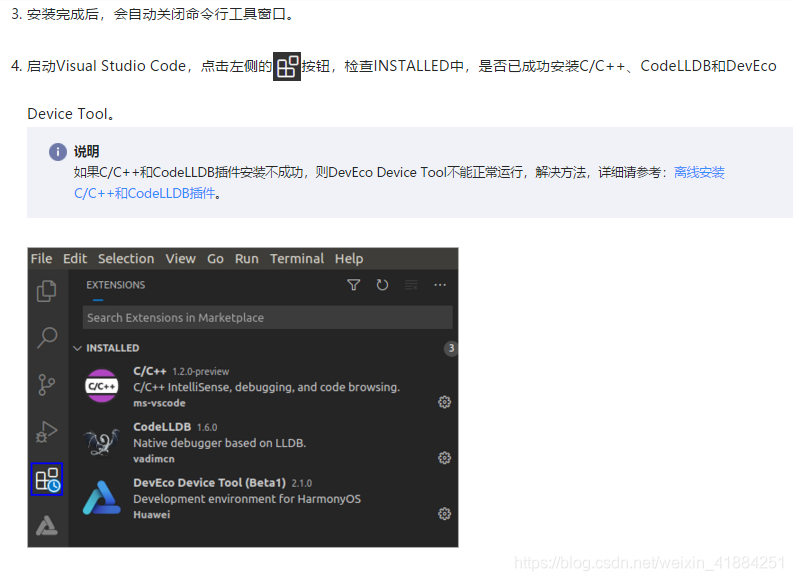Click the 说明 note heading
793x581 pixels.
coord(86,151)
